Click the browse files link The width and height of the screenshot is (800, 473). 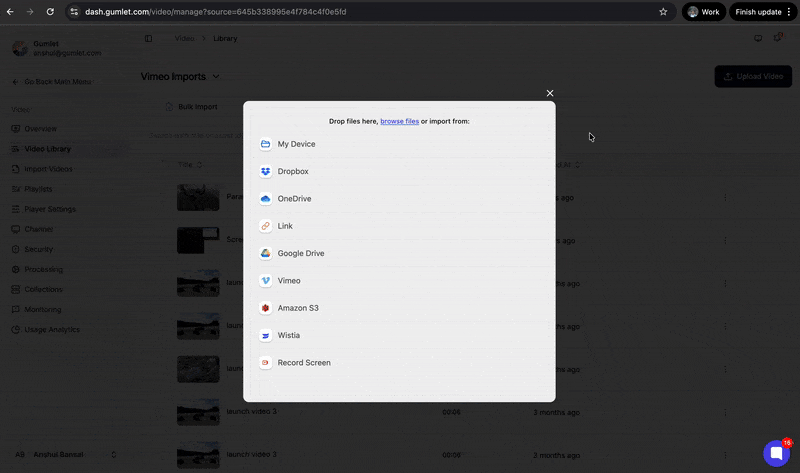tap(399, 121)
